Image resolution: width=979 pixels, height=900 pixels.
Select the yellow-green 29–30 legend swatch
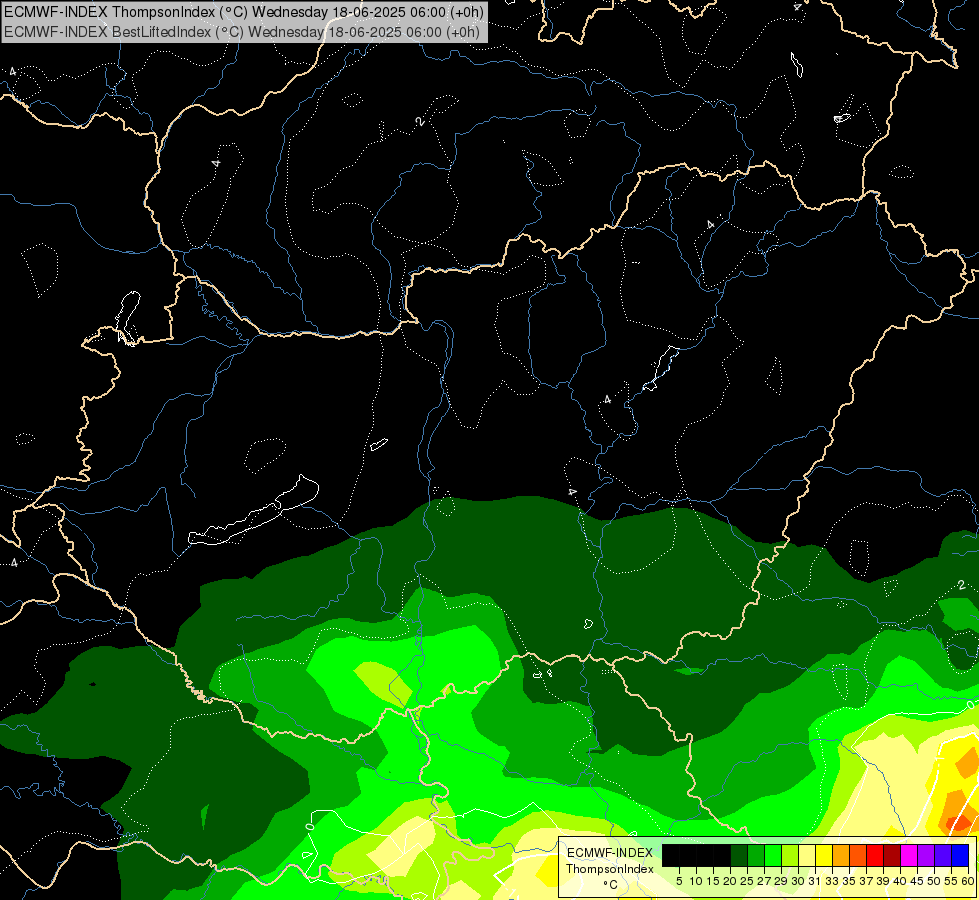[x=790, y=855]
